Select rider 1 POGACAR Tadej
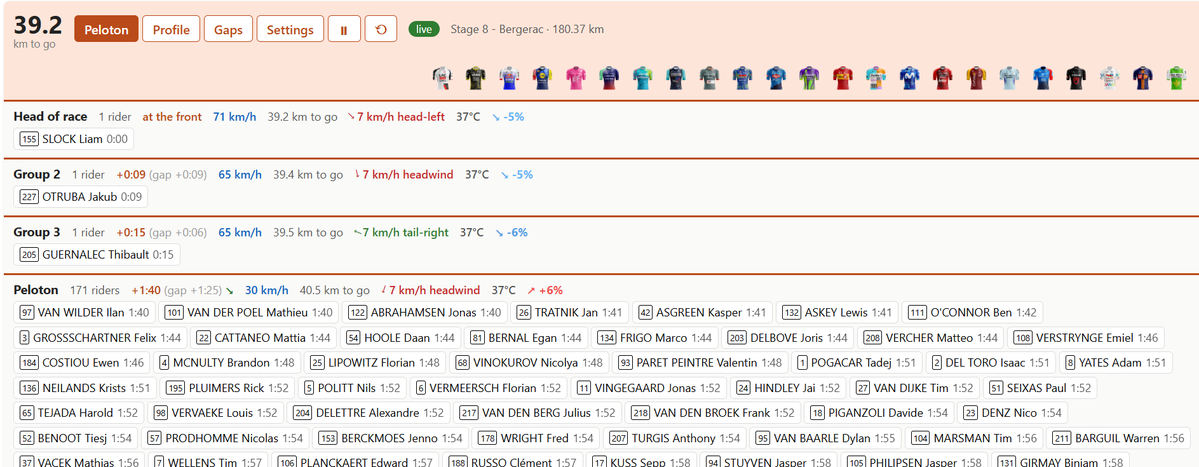The width and height of the screenshot is (1199, 467). (856, 363)
